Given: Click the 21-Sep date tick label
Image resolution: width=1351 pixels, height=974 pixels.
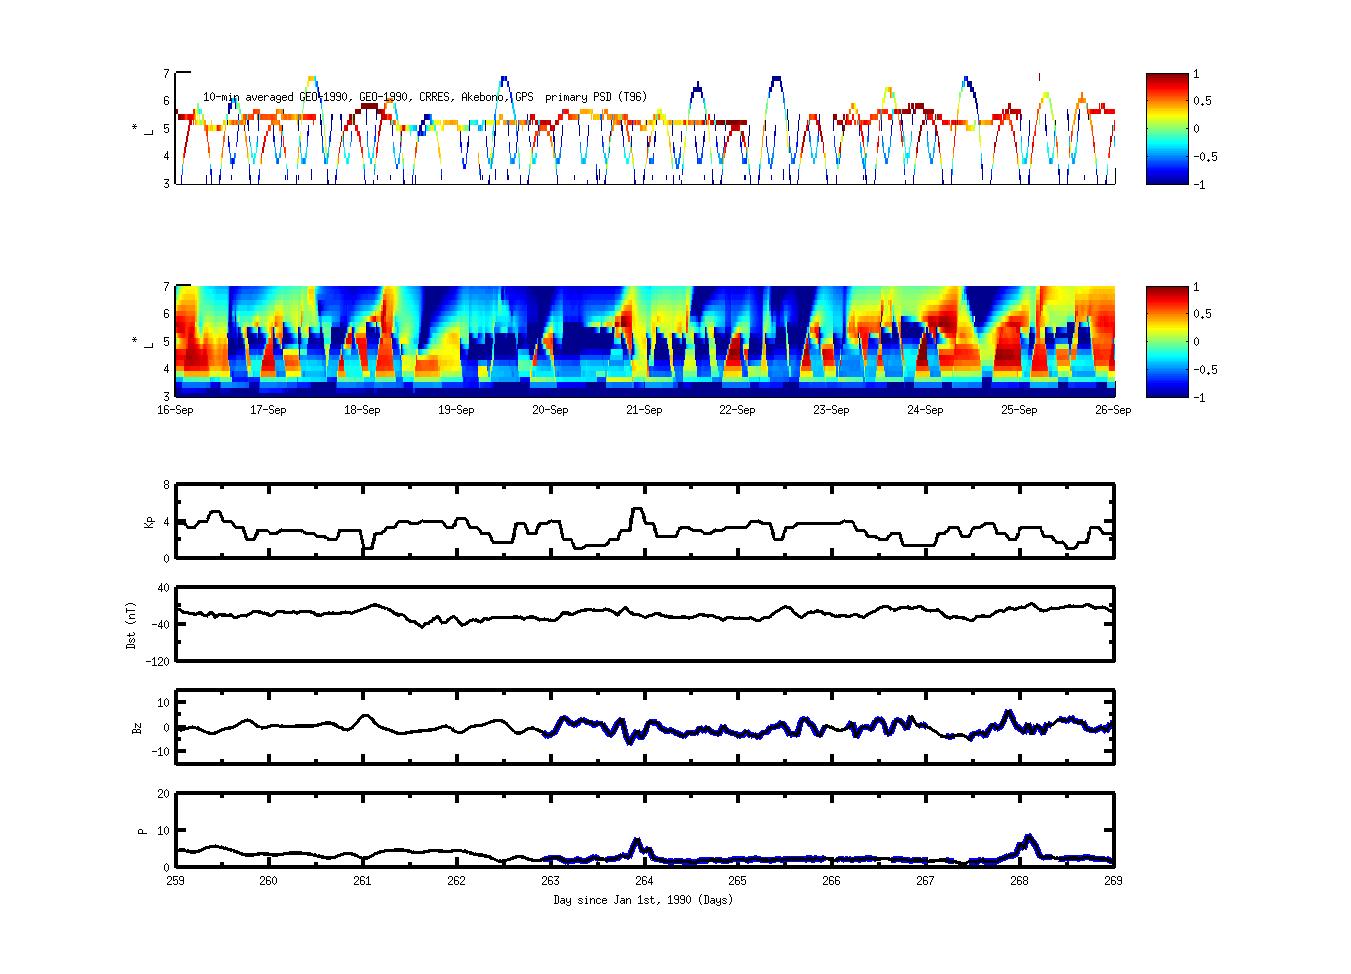Looking at the screenshot, I should pyautogui.click(x=644, y=410).
